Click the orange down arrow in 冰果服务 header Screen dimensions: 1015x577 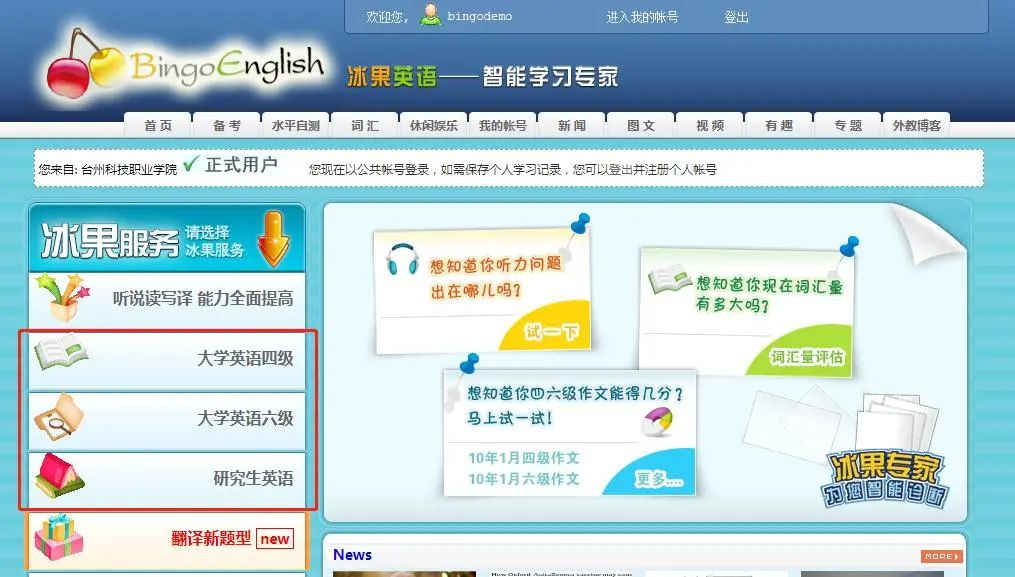pos(273,239)
